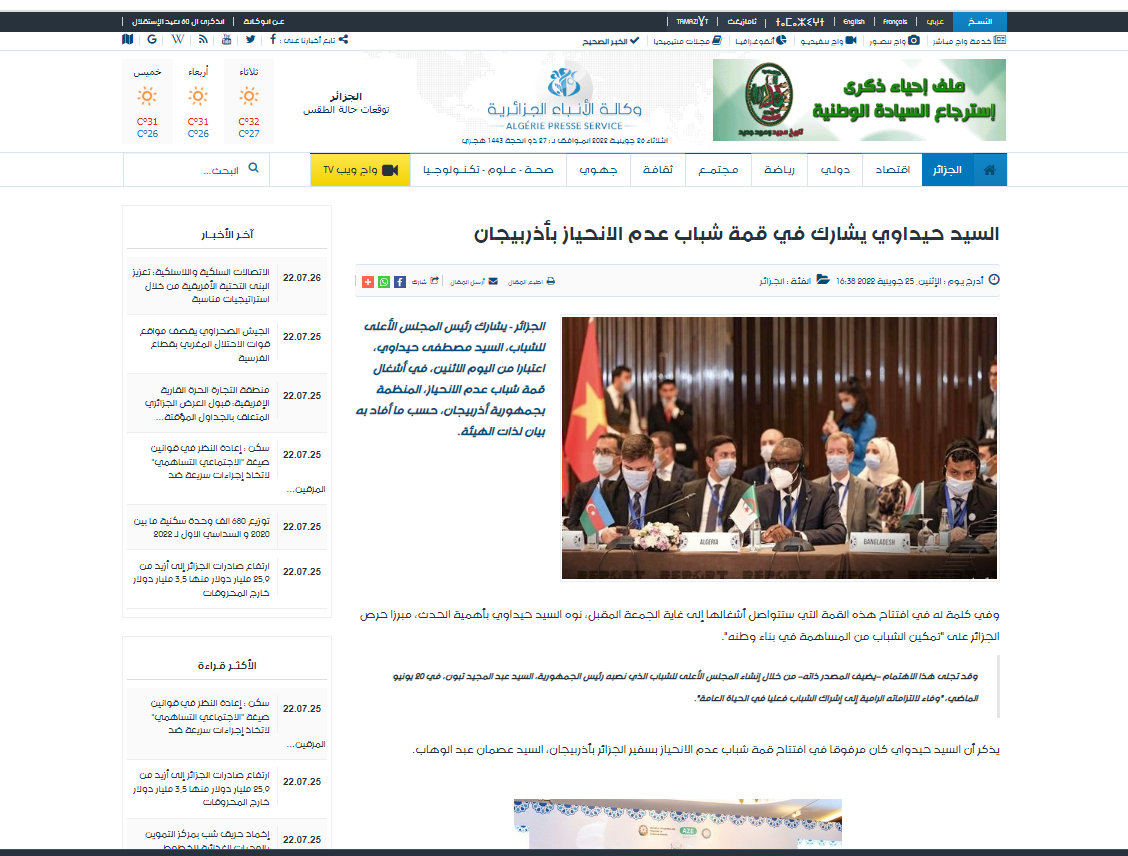
Task: Visit the YouTube channel icon
Action: 227,40
